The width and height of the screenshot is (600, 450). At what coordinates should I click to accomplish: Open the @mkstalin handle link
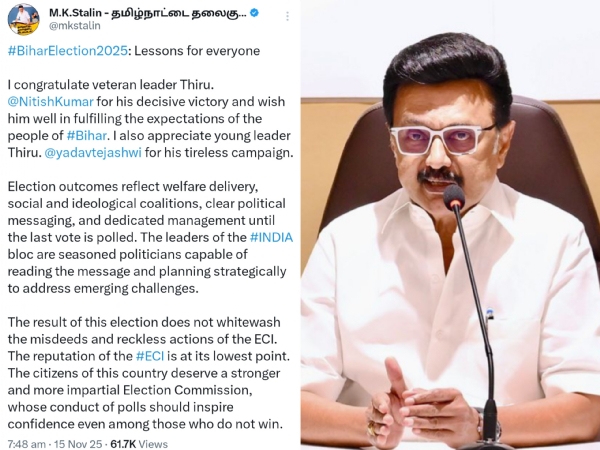75,26
